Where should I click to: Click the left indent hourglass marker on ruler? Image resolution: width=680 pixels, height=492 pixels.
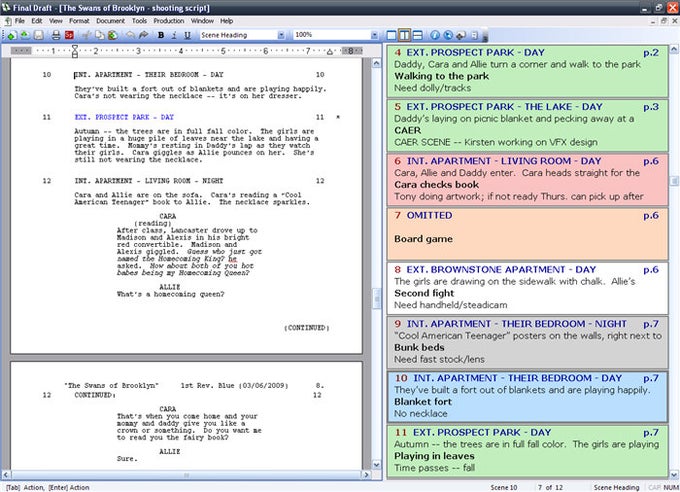coord(75,51)
